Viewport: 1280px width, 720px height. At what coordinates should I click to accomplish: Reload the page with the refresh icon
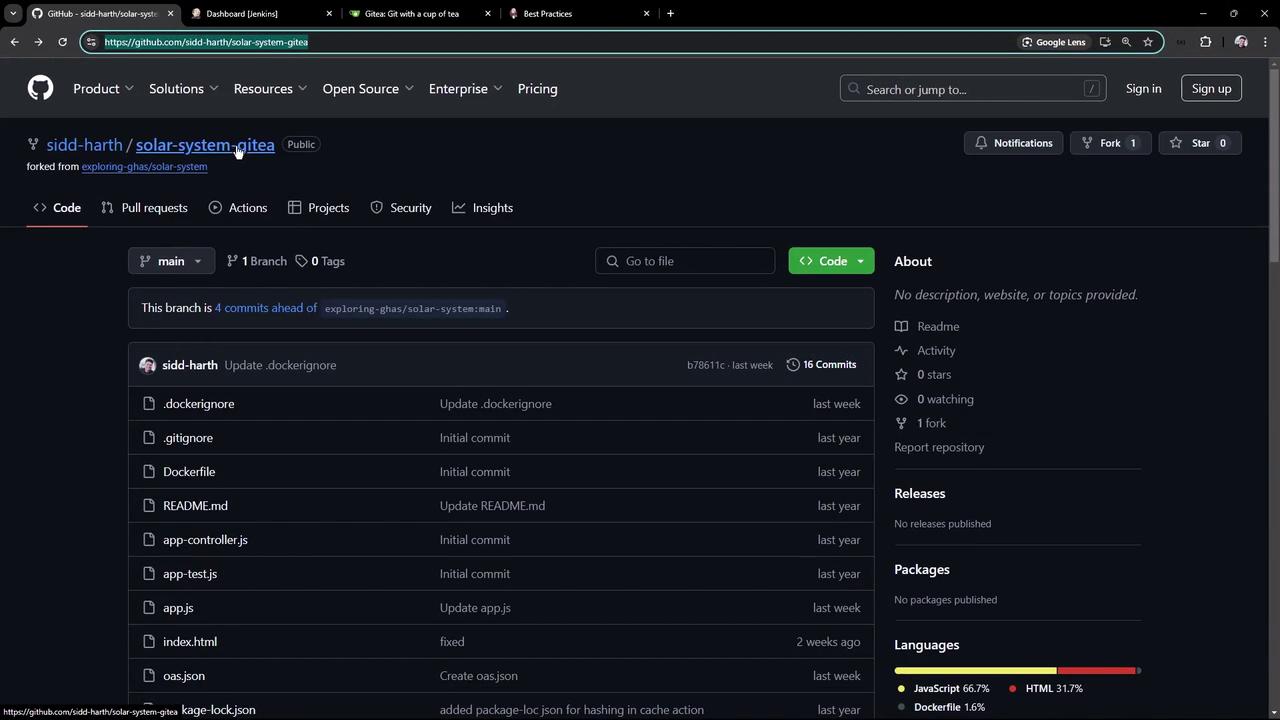click(62, 42)
